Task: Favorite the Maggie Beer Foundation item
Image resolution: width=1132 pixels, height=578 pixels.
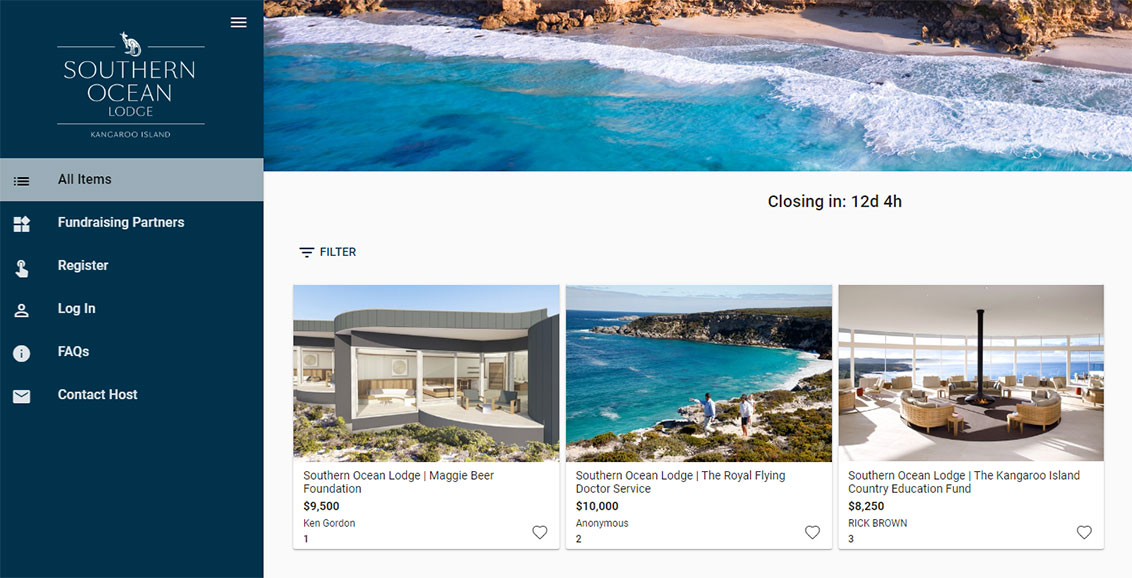Action: [540, 533]
